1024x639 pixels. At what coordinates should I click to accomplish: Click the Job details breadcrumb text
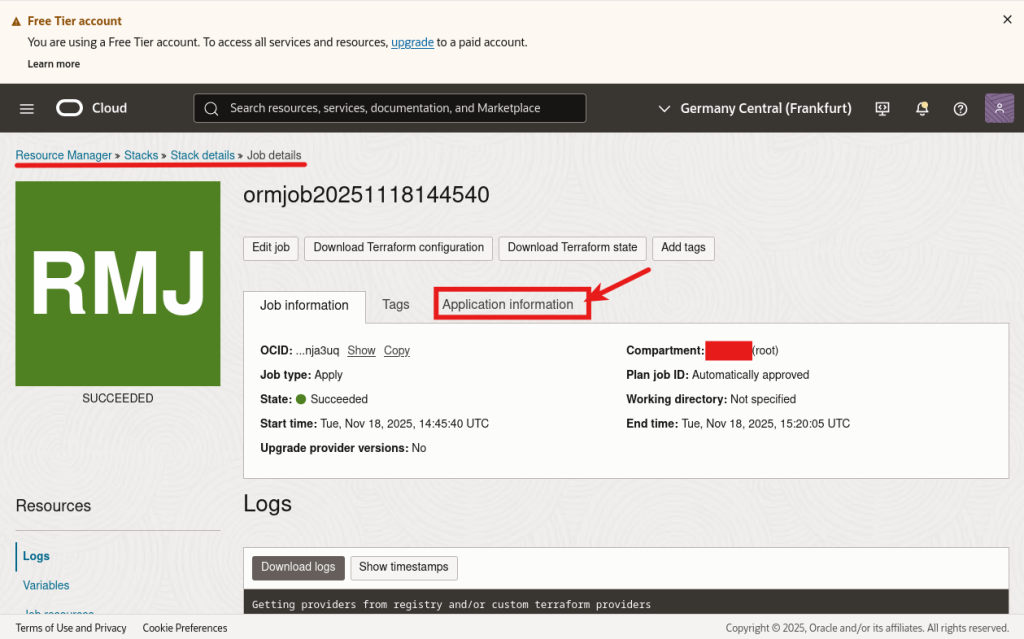point(274,155)
